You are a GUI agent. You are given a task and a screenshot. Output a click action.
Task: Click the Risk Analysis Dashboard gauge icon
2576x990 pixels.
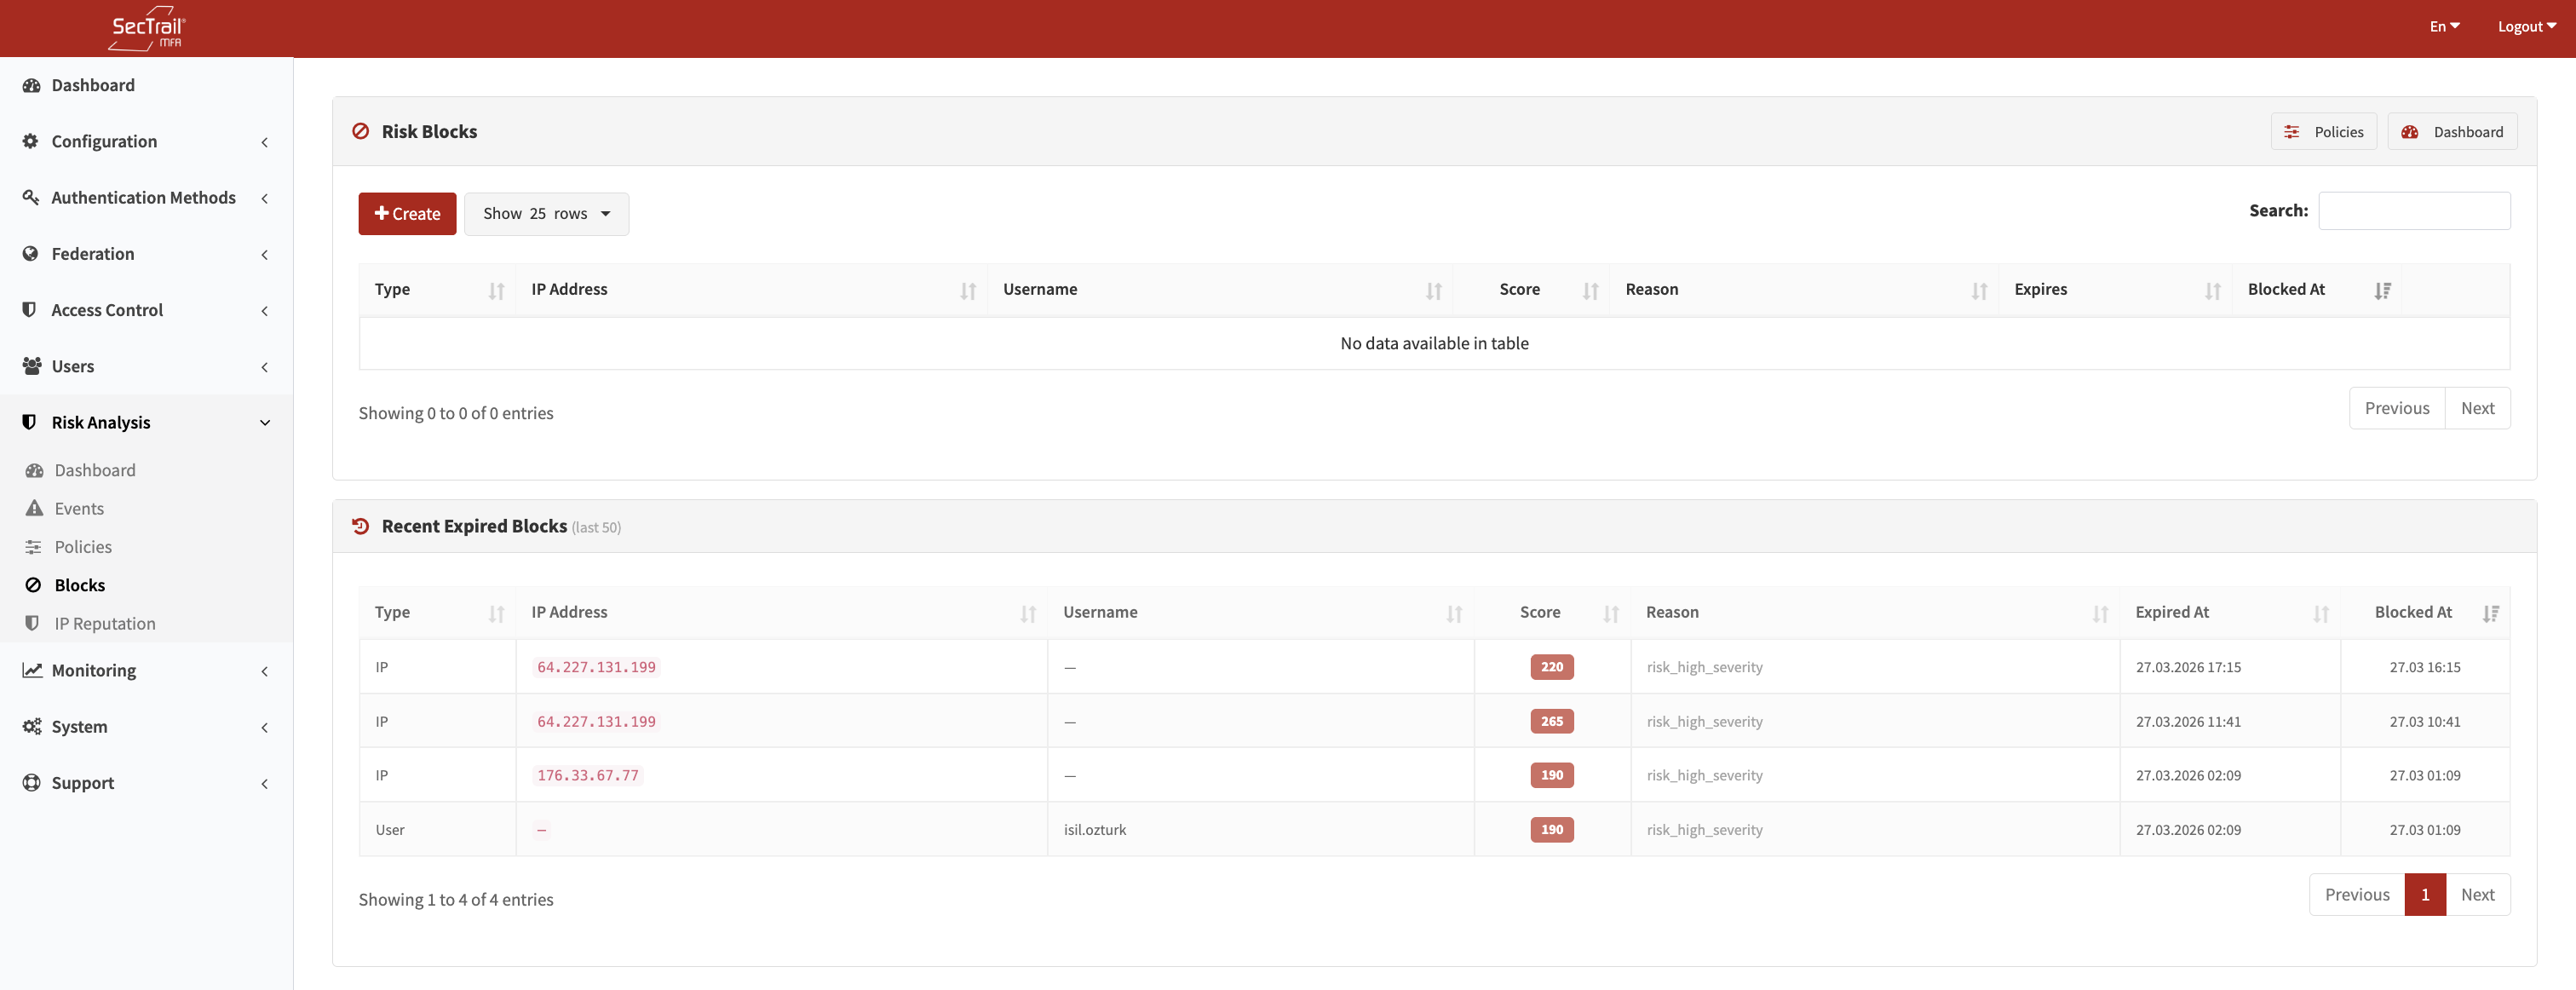pos(34,470)
